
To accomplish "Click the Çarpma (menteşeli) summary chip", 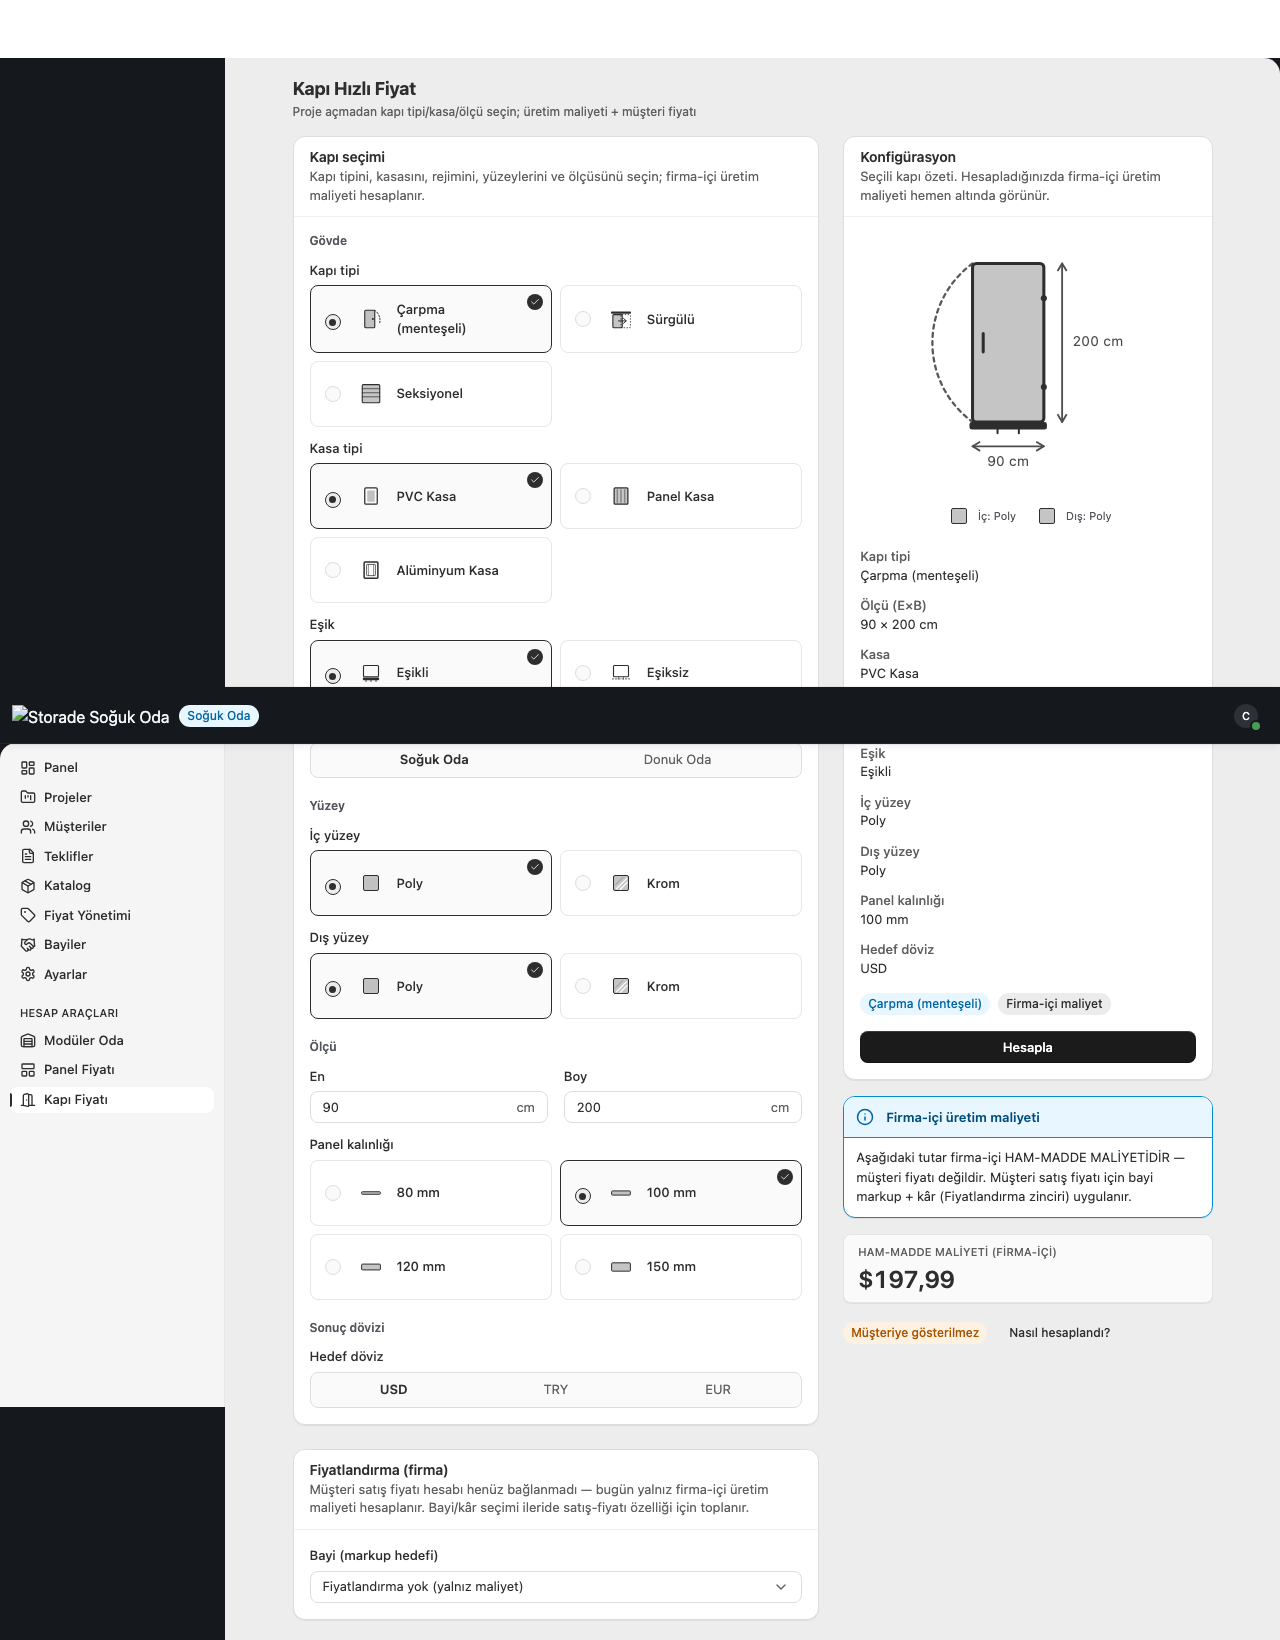I will pyautogui.click(x=924, y=1004).
